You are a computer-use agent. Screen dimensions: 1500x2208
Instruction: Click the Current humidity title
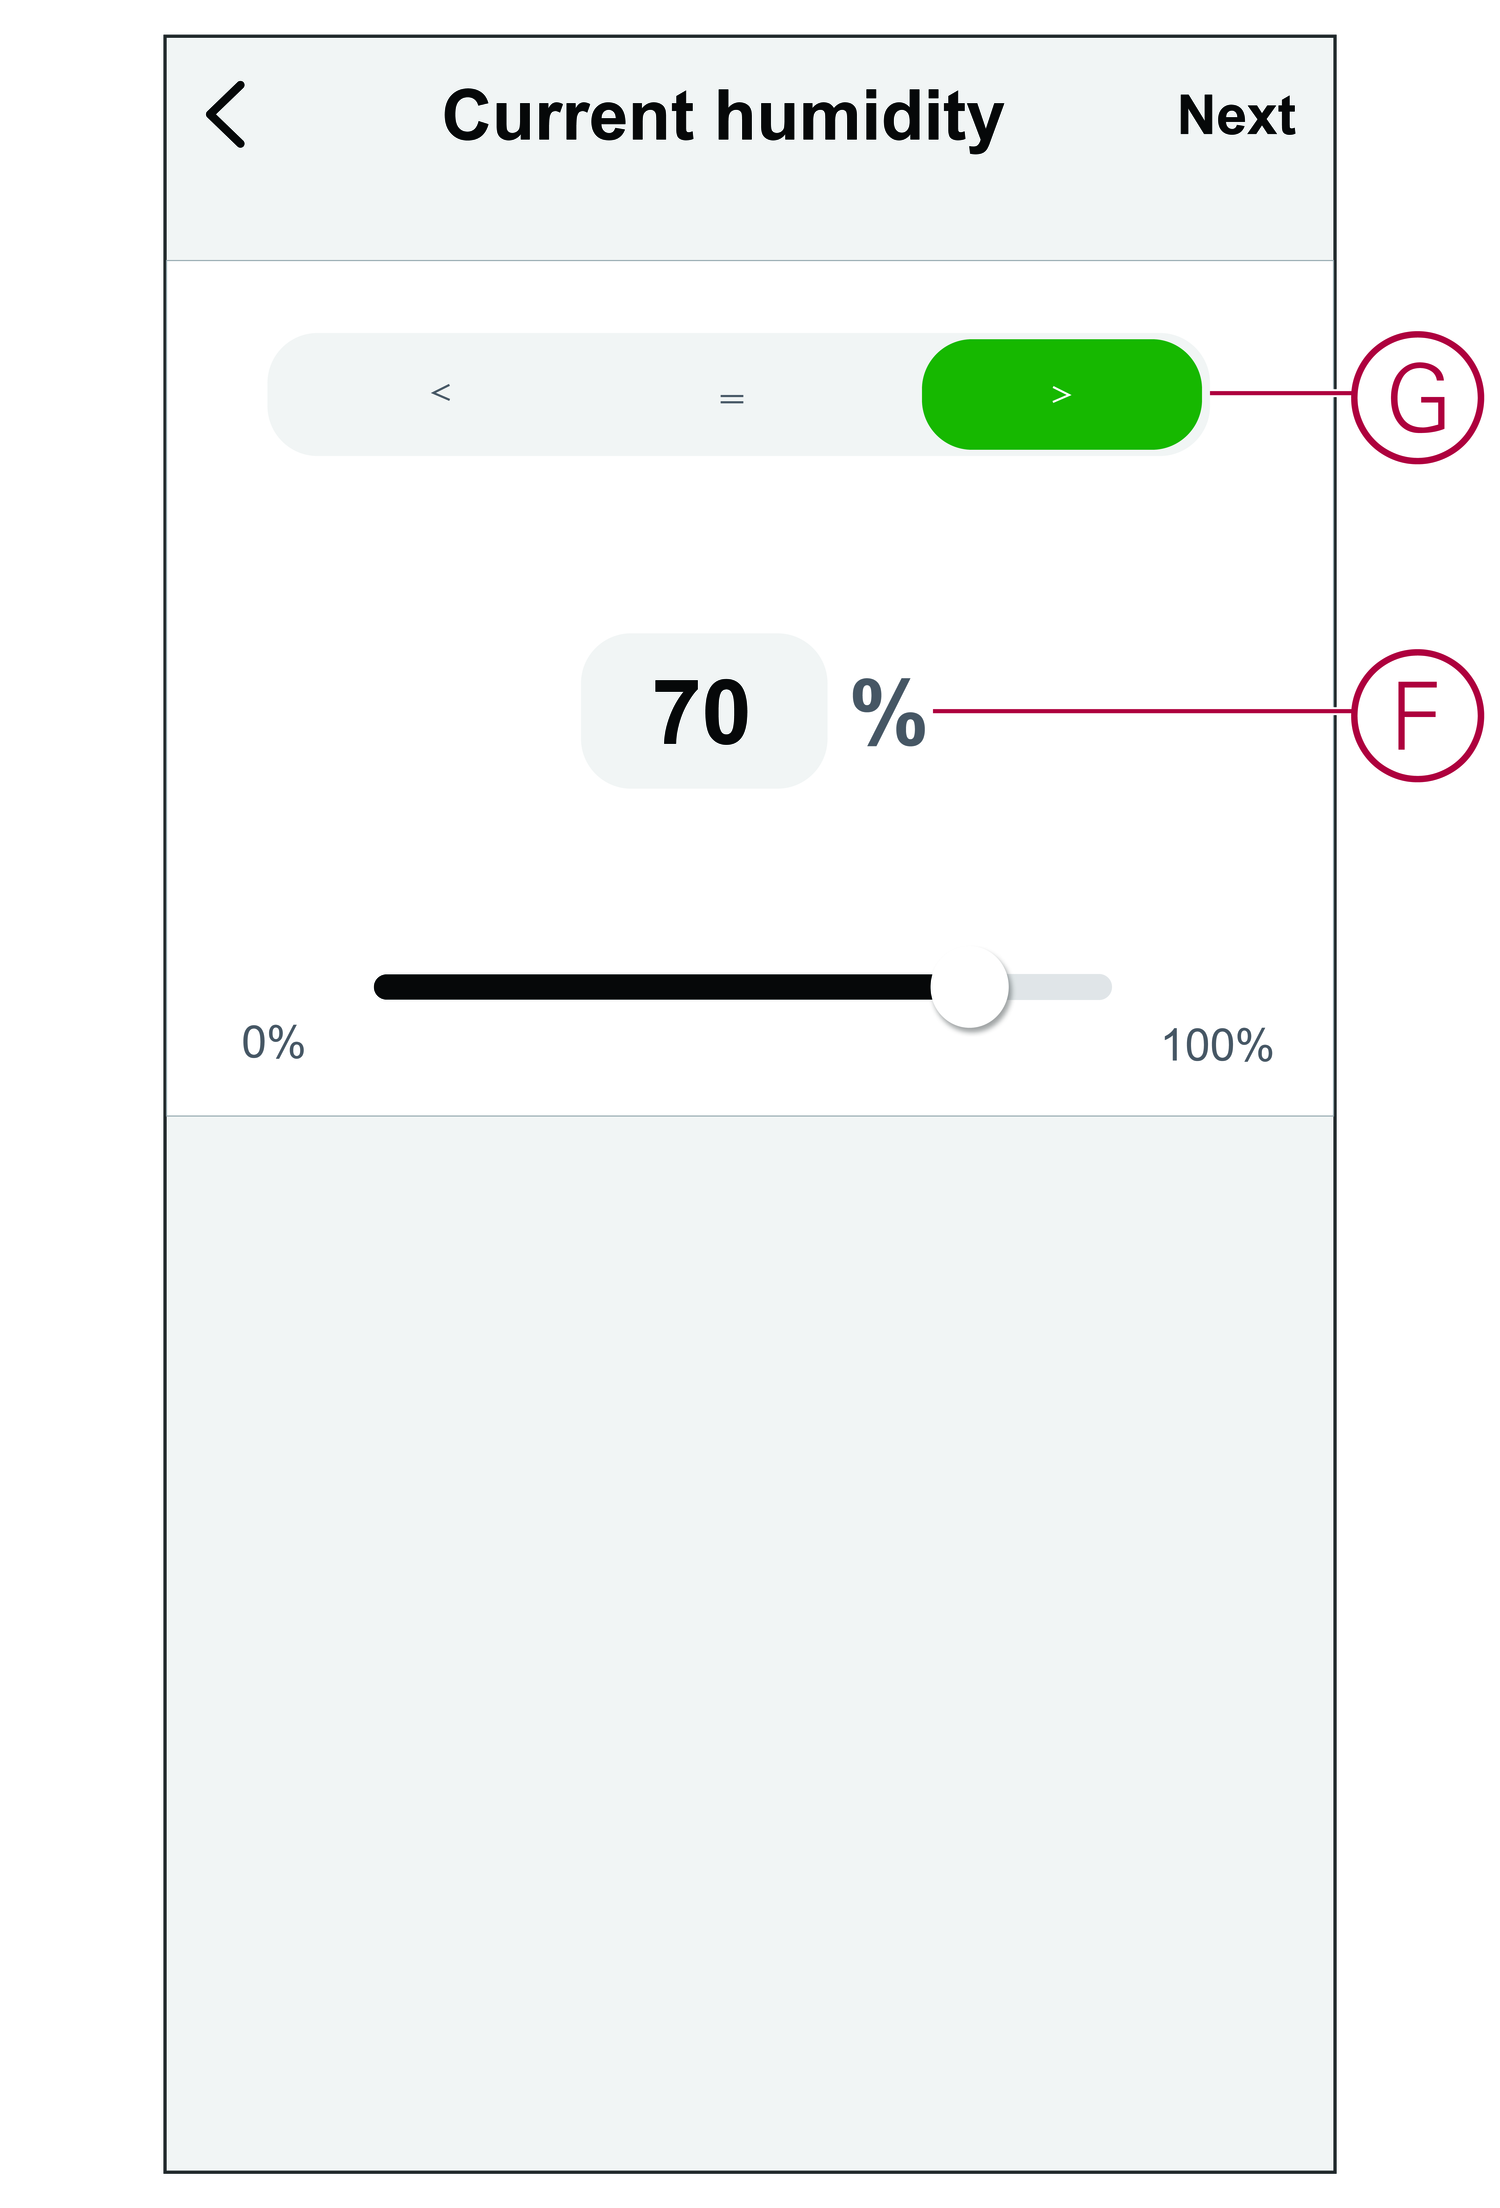723,116
